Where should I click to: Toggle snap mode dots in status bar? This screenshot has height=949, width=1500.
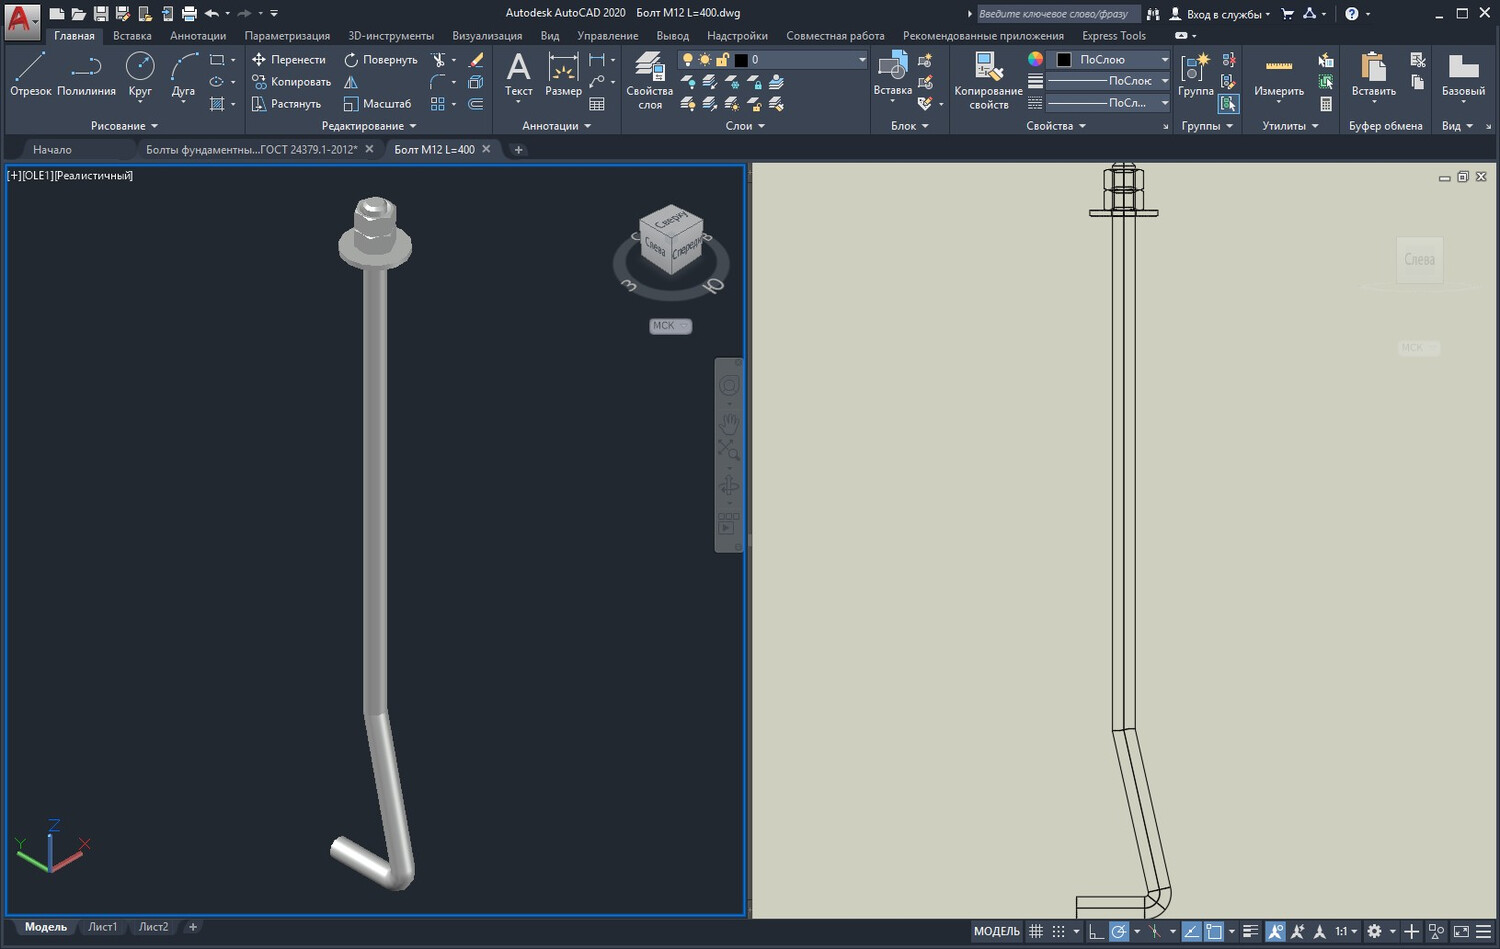(1058, 932)
